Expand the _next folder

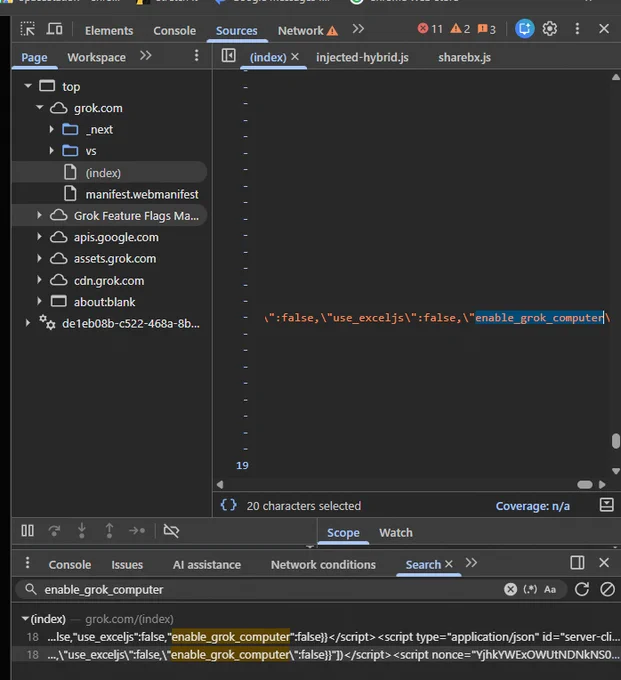tap(52, 129)
